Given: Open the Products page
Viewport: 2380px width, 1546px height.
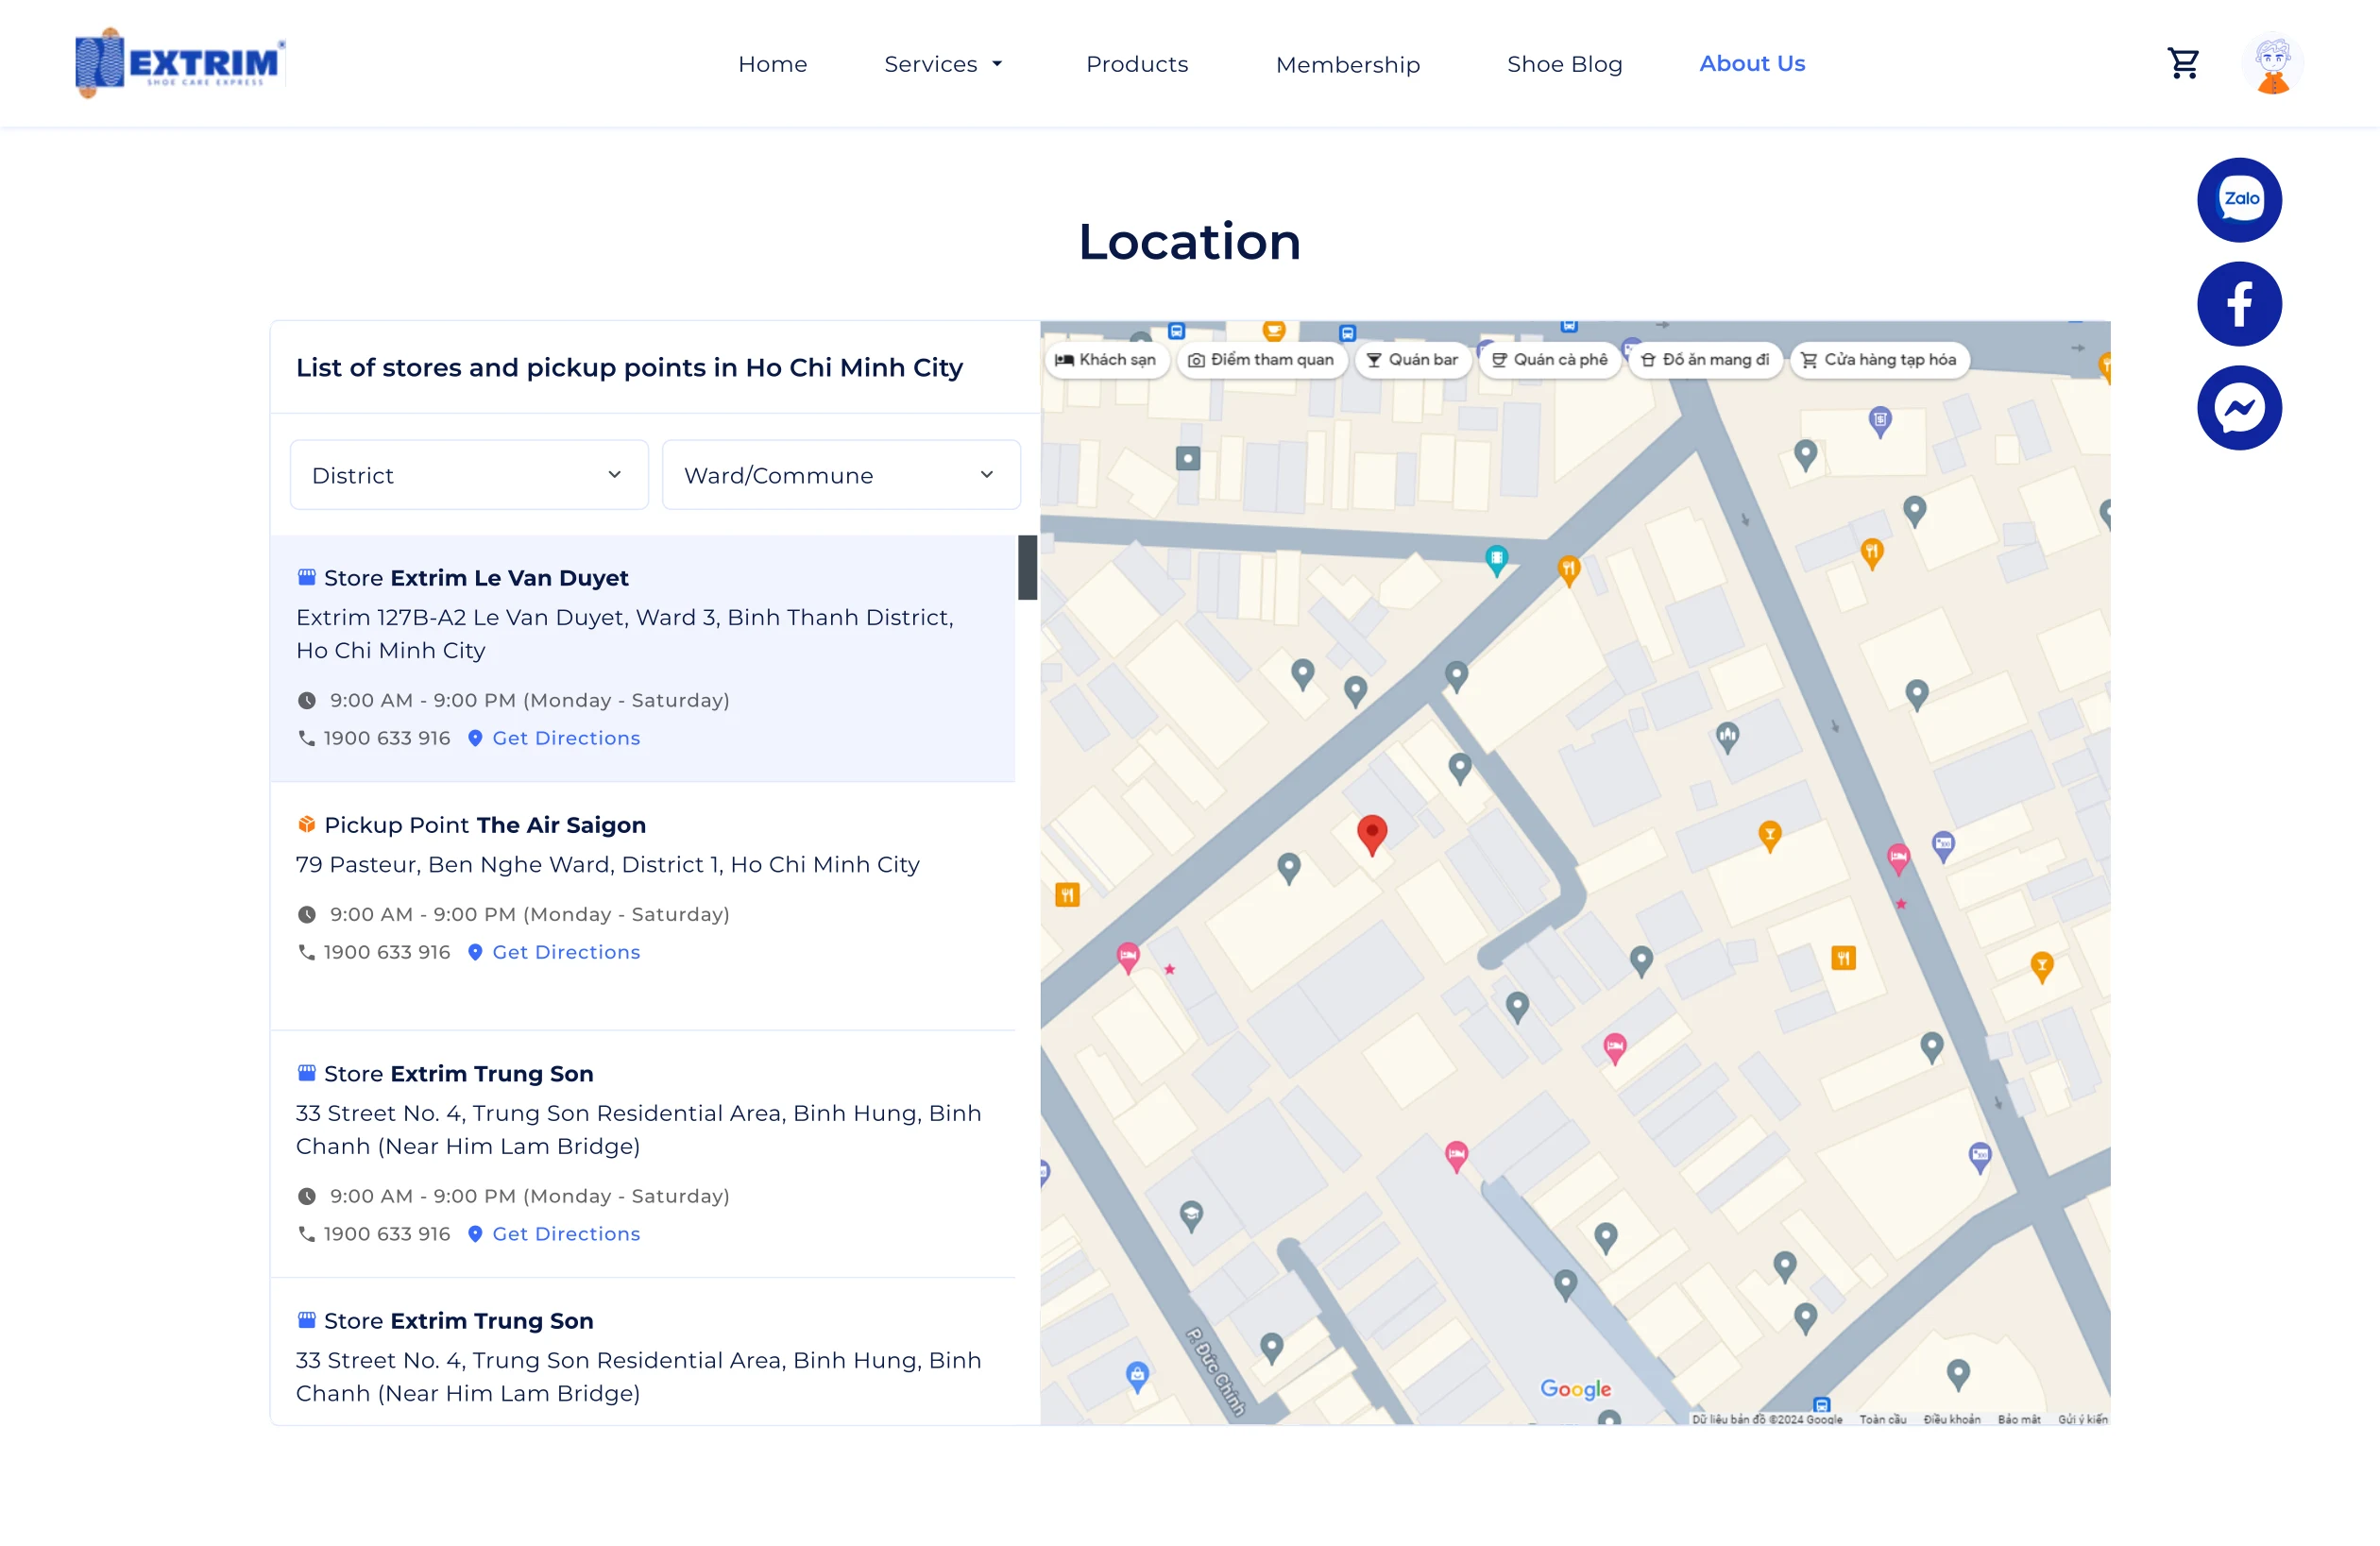Looking at the screenshot, I should coord(1137,64).
